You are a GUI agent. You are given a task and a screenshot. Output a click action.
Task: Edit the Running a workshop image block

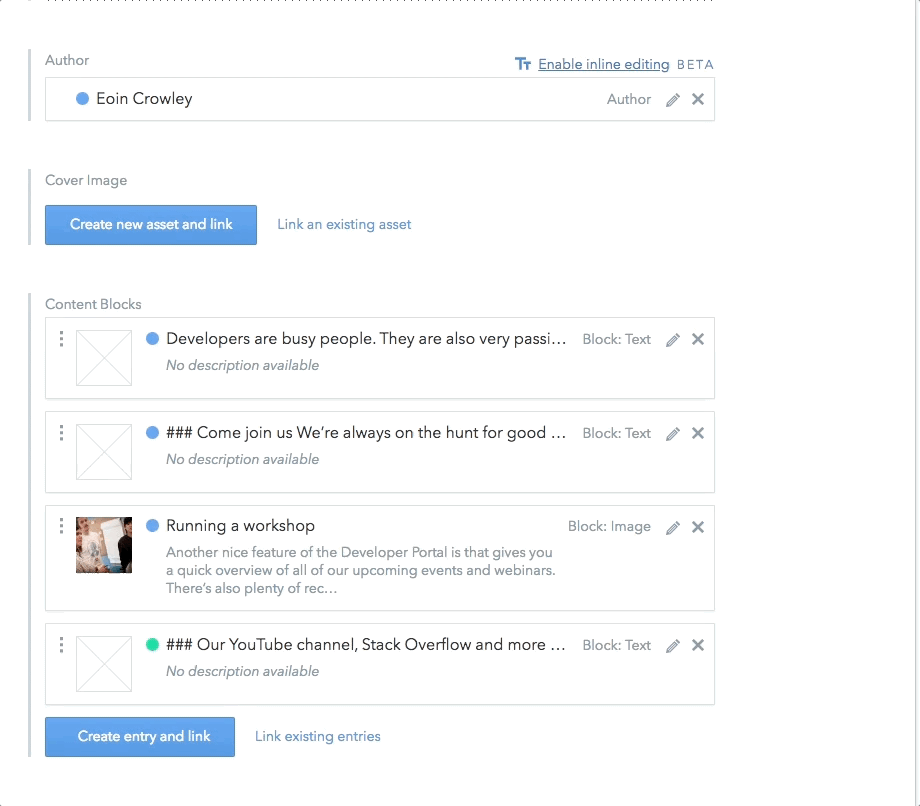click(673, 527)
